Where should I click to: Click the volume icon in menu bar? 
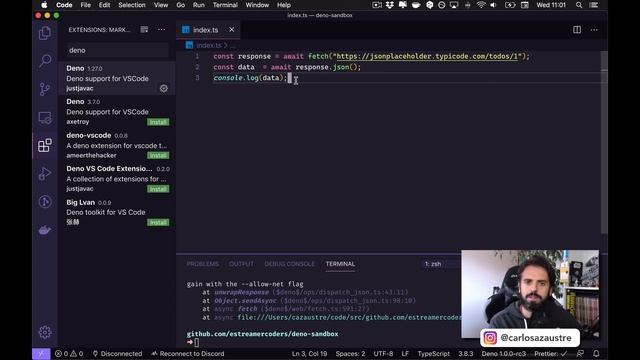493,5
